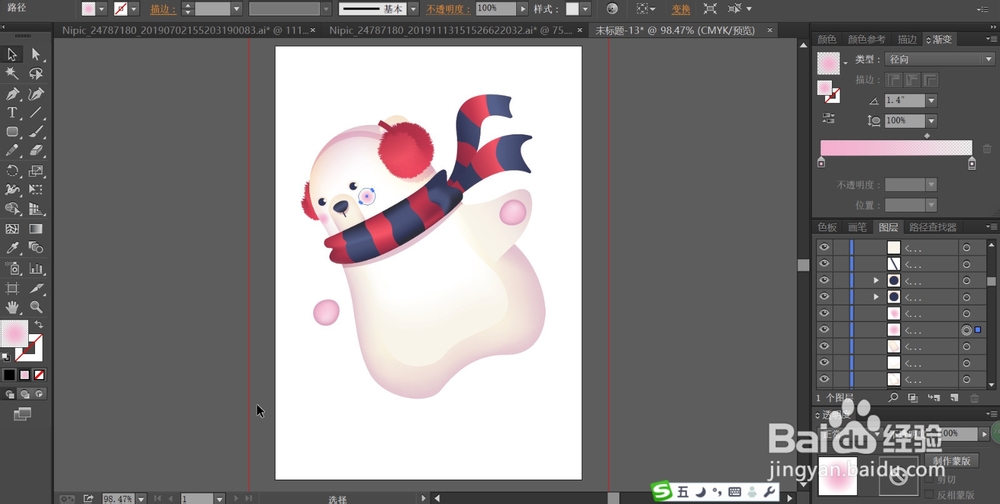
Task: Click the swap fill and stroke arrows
Action: (x=39, y=325)
